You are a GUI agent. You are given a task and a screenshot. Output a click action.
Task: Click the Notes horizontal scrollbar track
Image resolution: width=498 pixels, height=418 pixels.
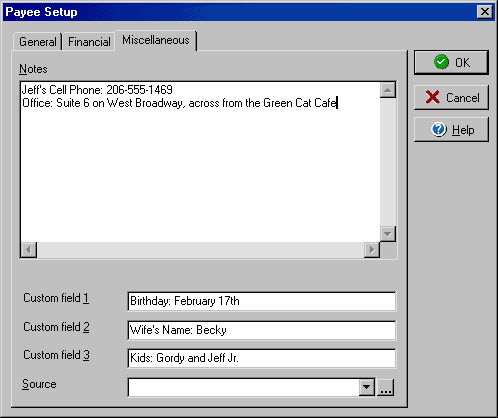200,250
